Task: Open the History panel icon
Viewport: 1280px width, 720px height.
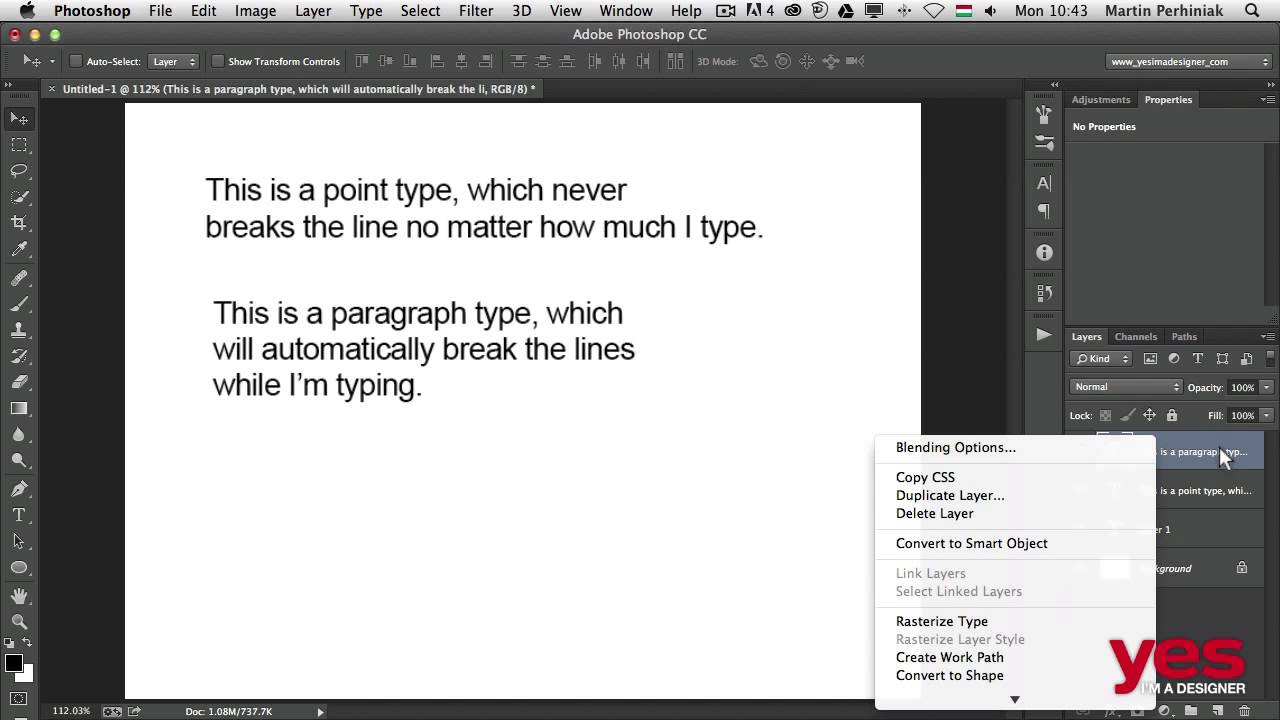Action: coord(1044,291)
